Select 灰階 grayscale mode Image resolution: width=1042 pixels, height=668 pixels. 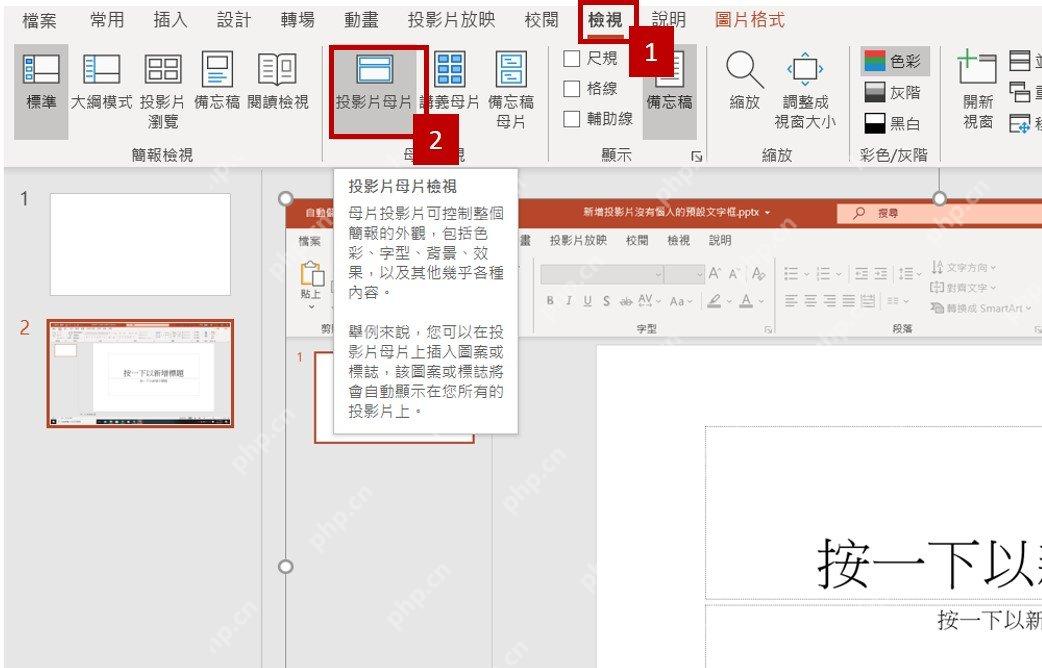click(x=892, y=92)
